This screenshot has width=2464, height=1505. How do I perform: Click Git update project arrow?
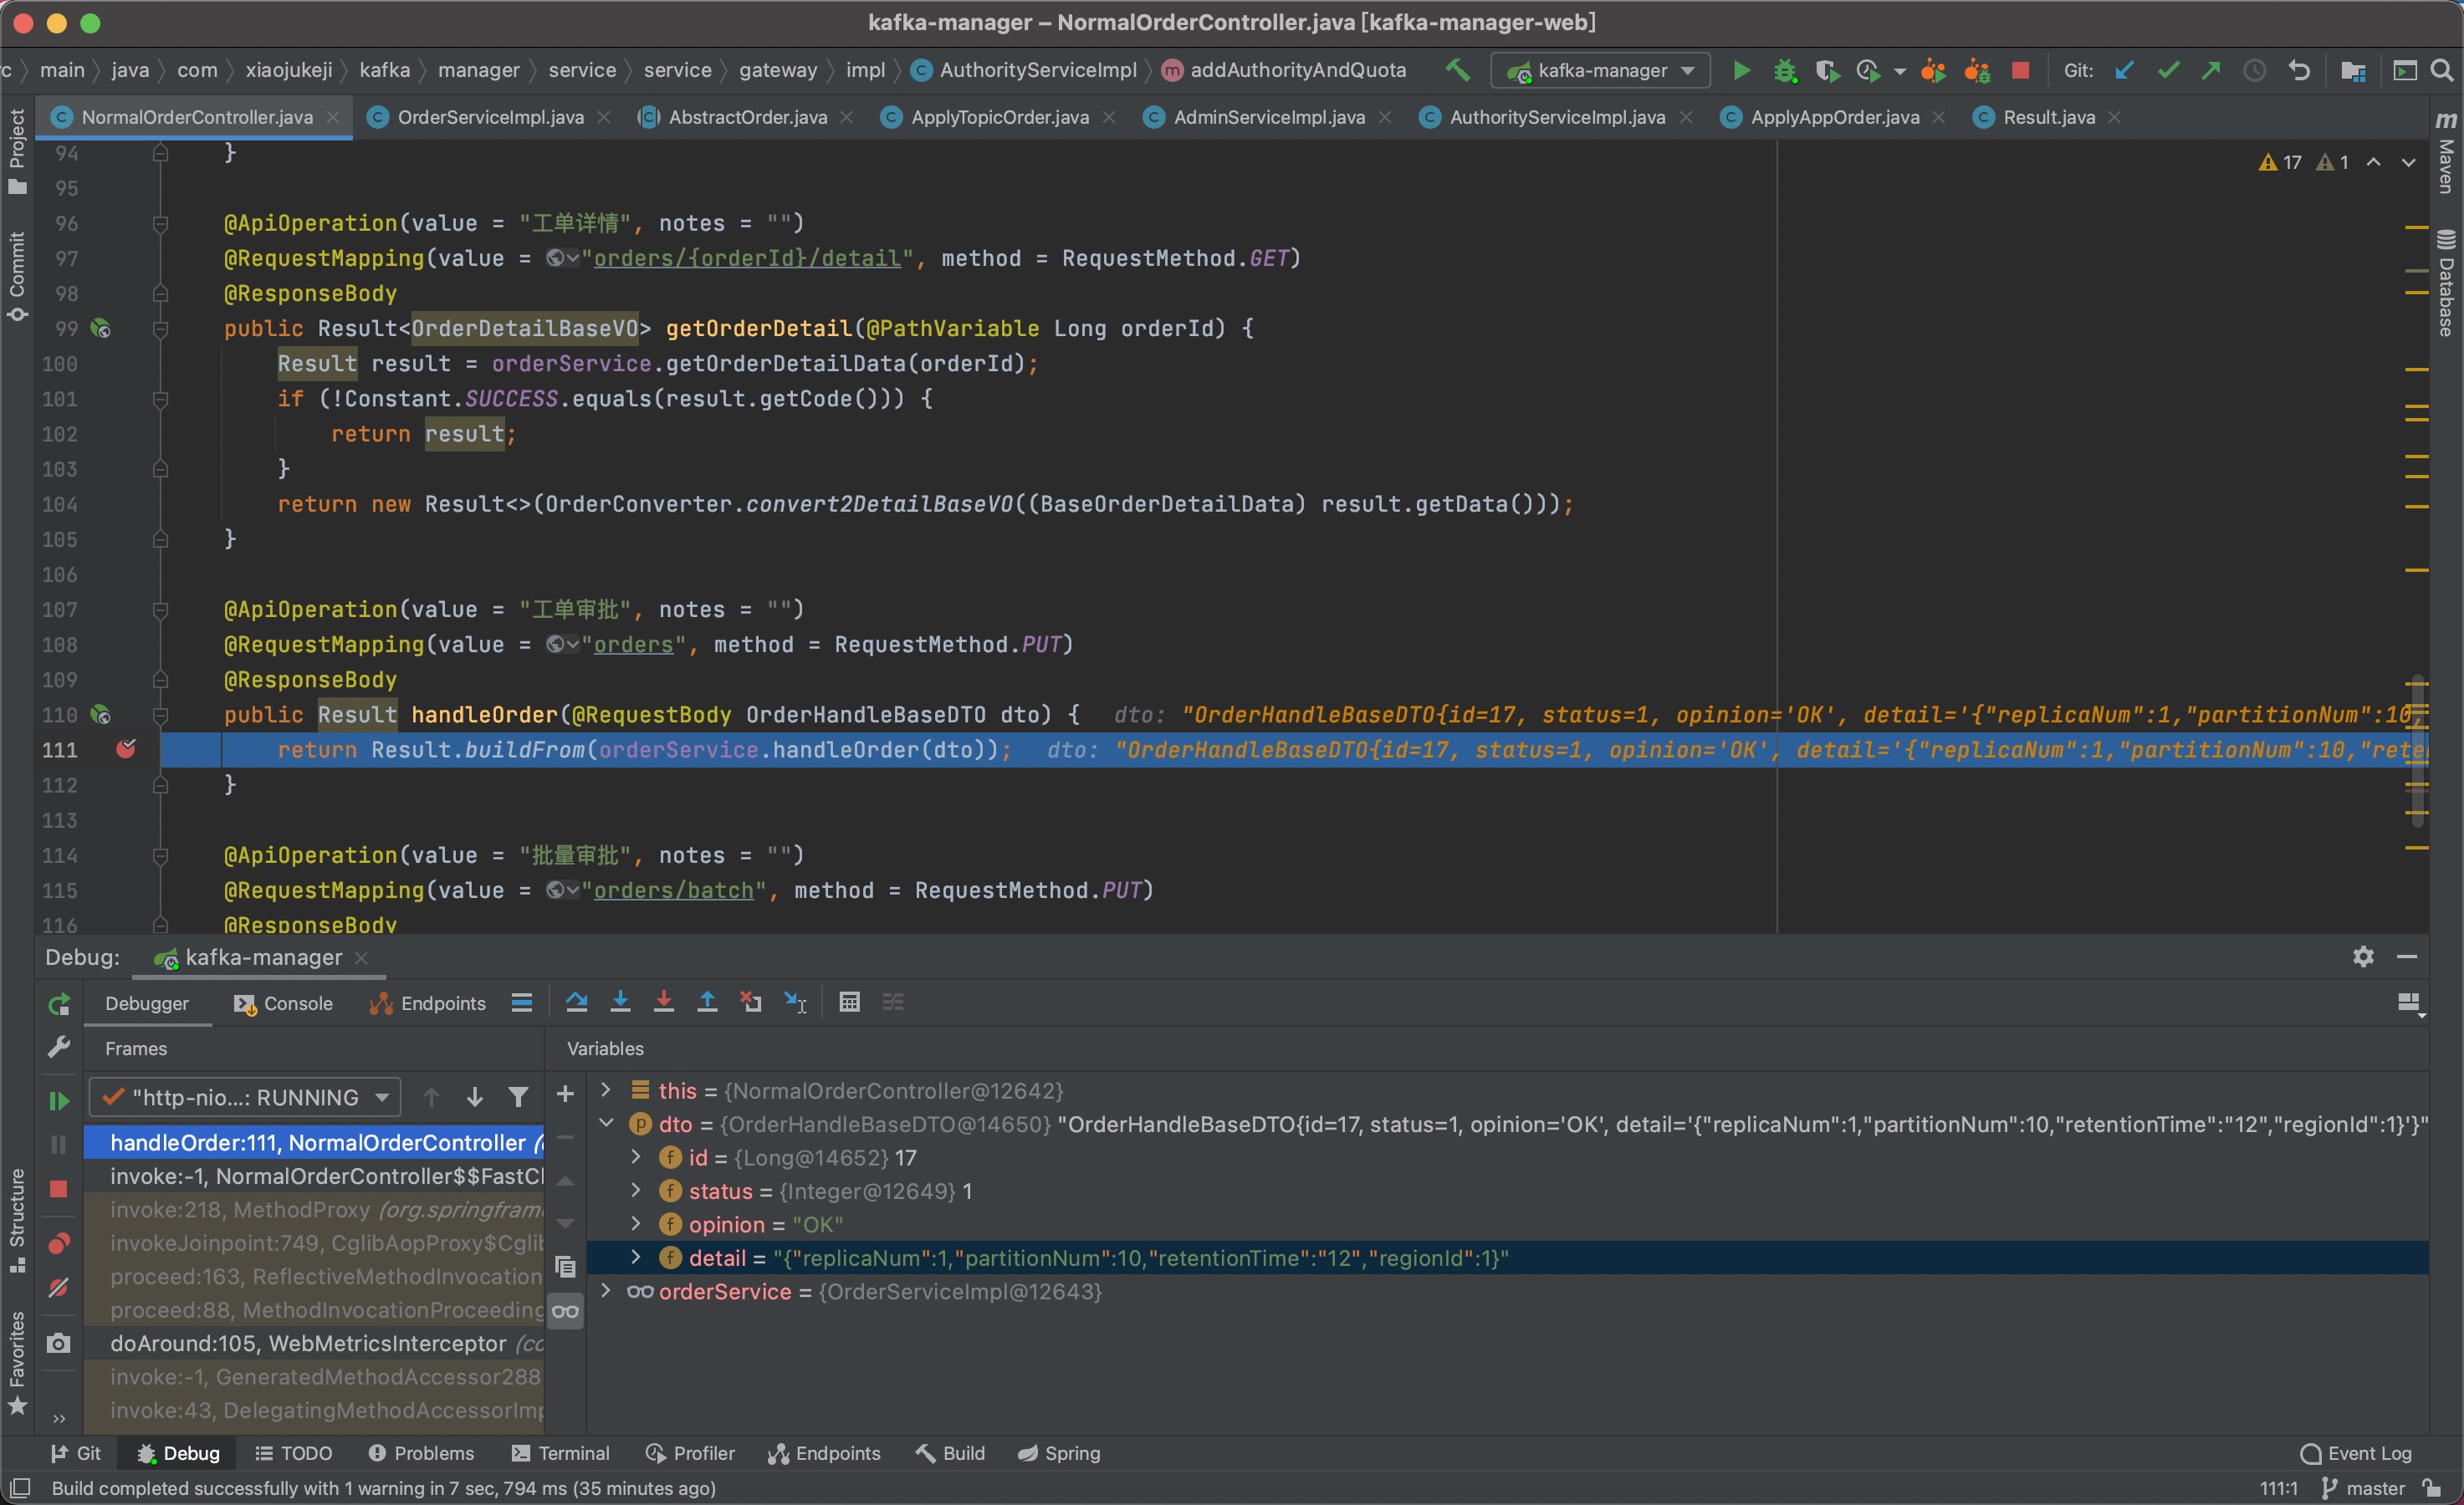coord(2124,70)
